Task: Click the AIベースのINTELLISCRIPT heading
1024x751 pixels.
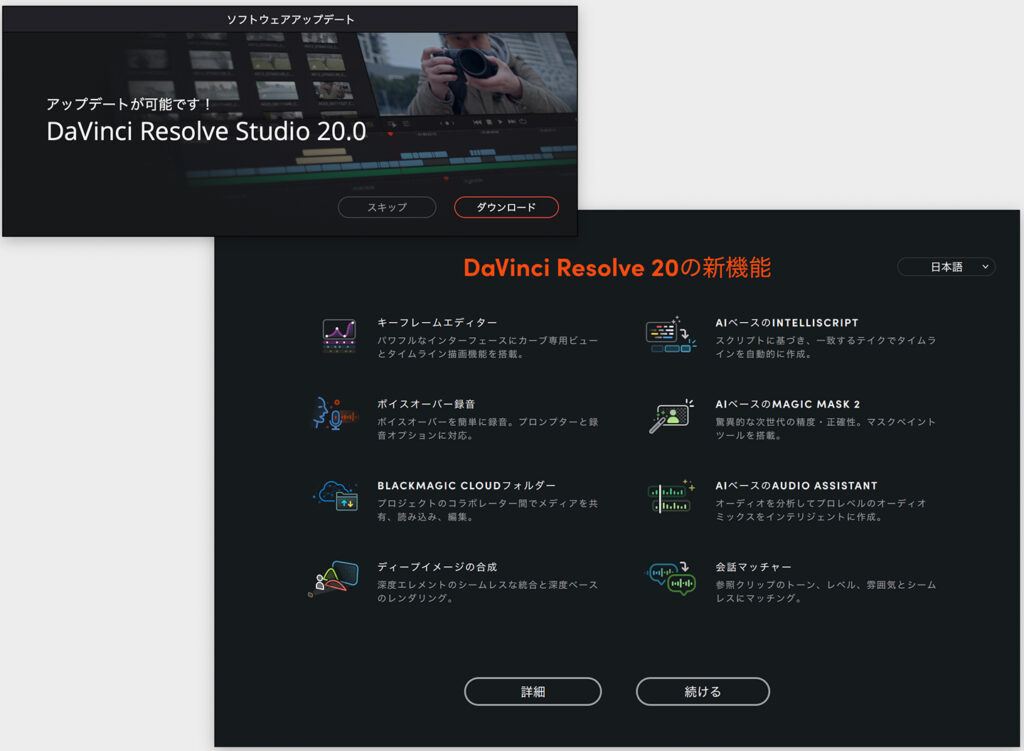Action: coord(787,323)
